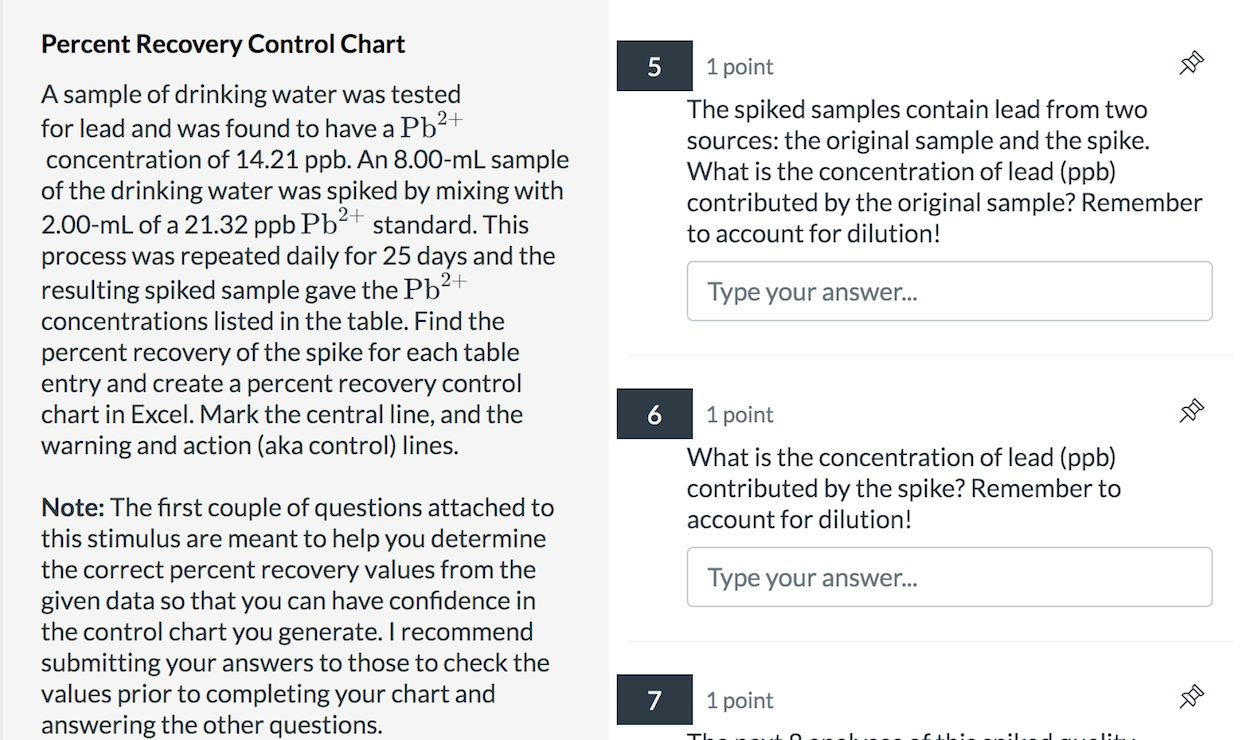Viewport: 1244px width, 740px height.
Task: Click inside question 6's answer box
Action: tap(949, 577)
